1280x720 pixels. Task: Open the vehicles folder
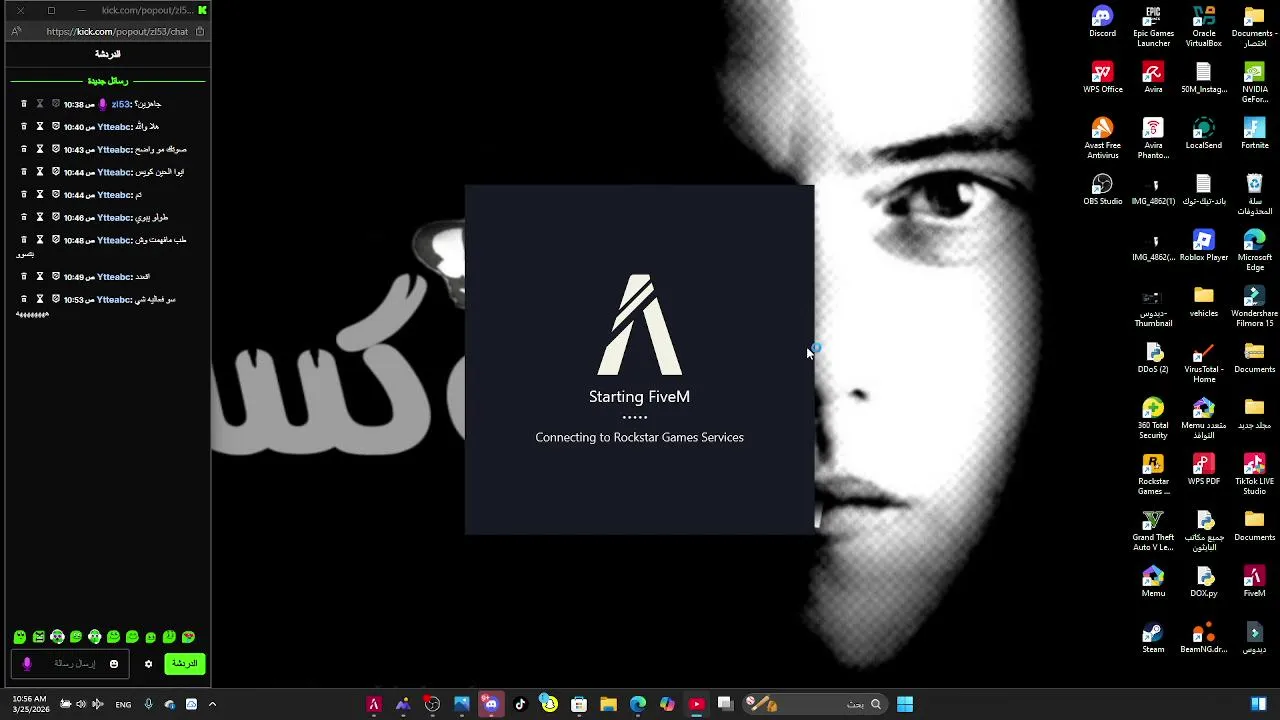[1204, 302]
